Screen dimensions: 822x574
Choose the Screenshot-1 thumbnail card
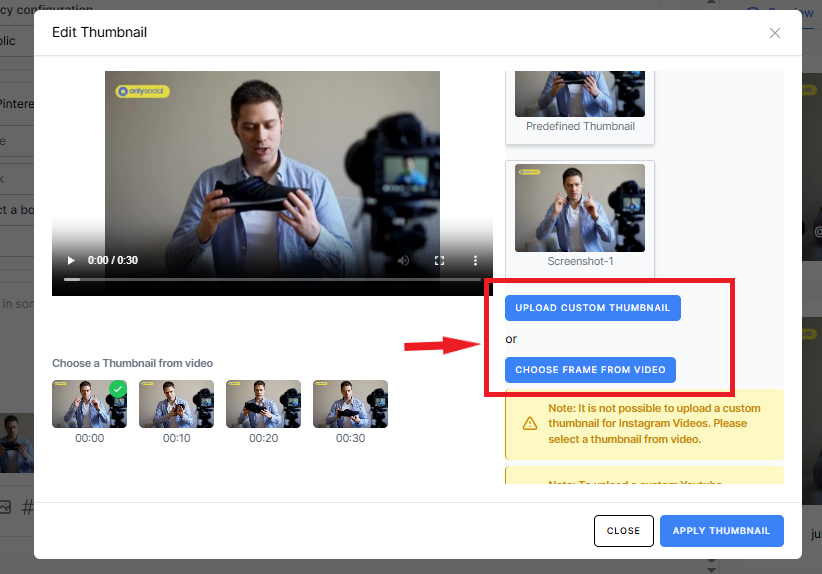point(580,215)
